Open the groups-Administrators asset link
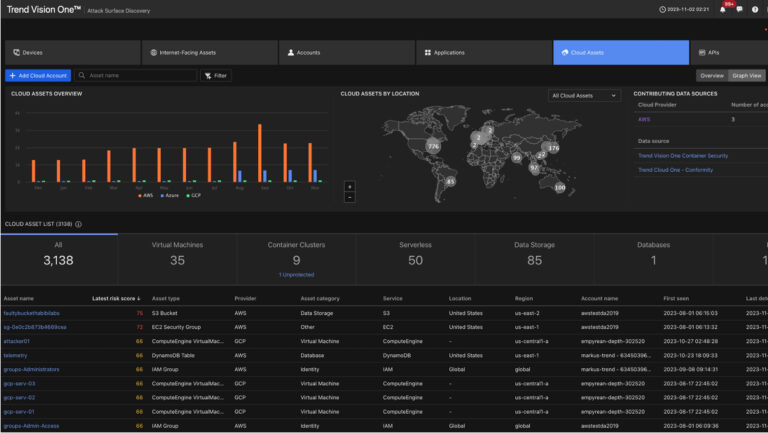The height and width of the screenshot is (433, 768). 31,370
